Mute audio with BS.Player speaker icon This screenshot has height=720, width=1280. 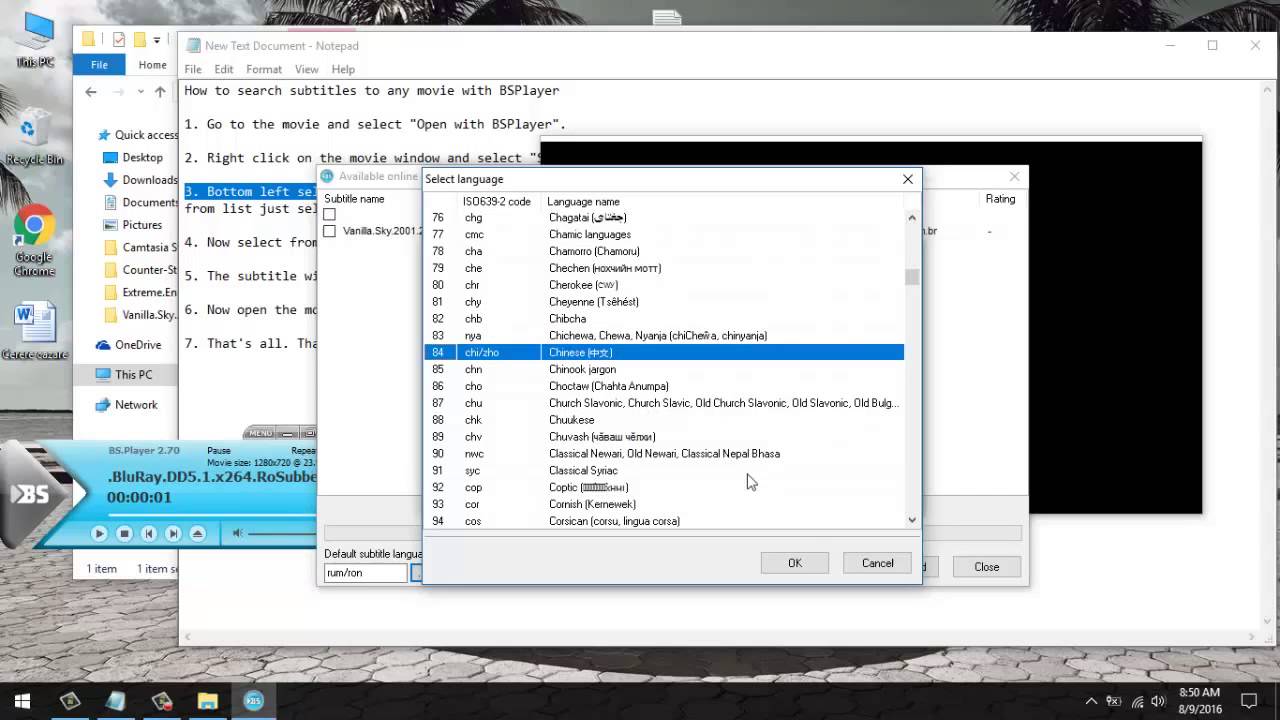point(237,533)
